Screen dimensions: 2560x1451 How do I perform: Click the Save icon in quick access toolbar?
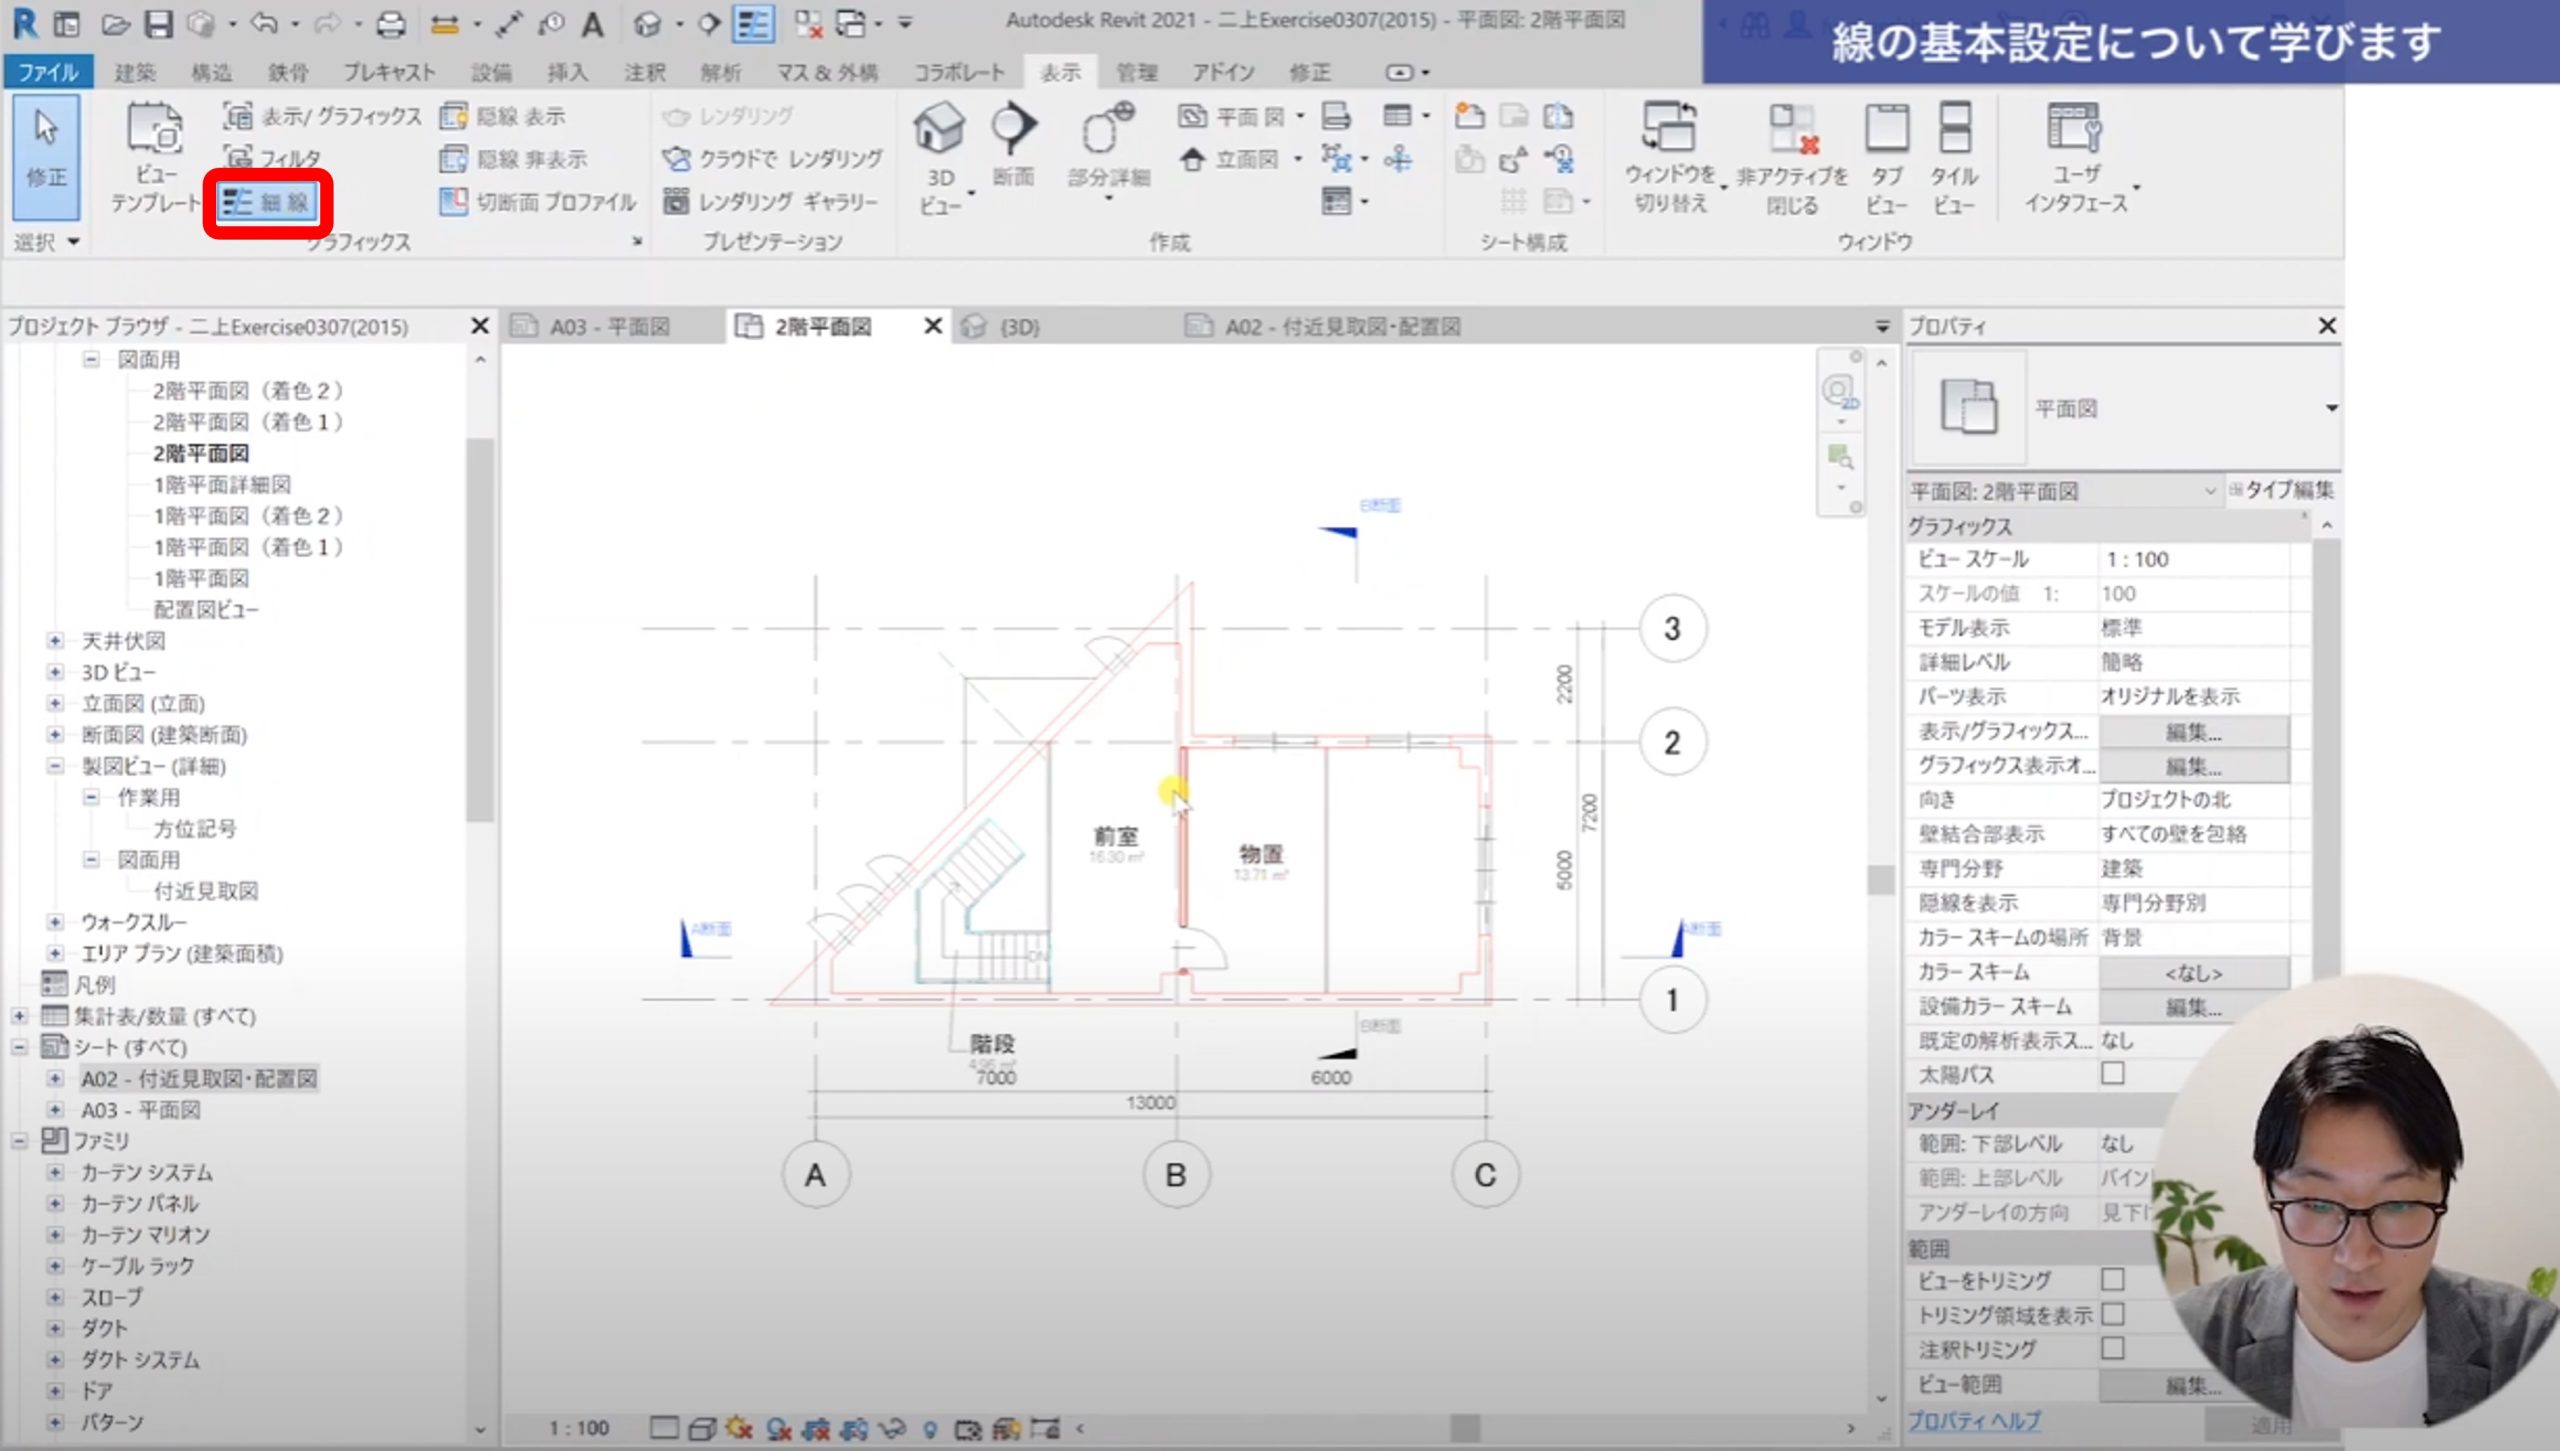pyautogui.click(x=158, y=24)
